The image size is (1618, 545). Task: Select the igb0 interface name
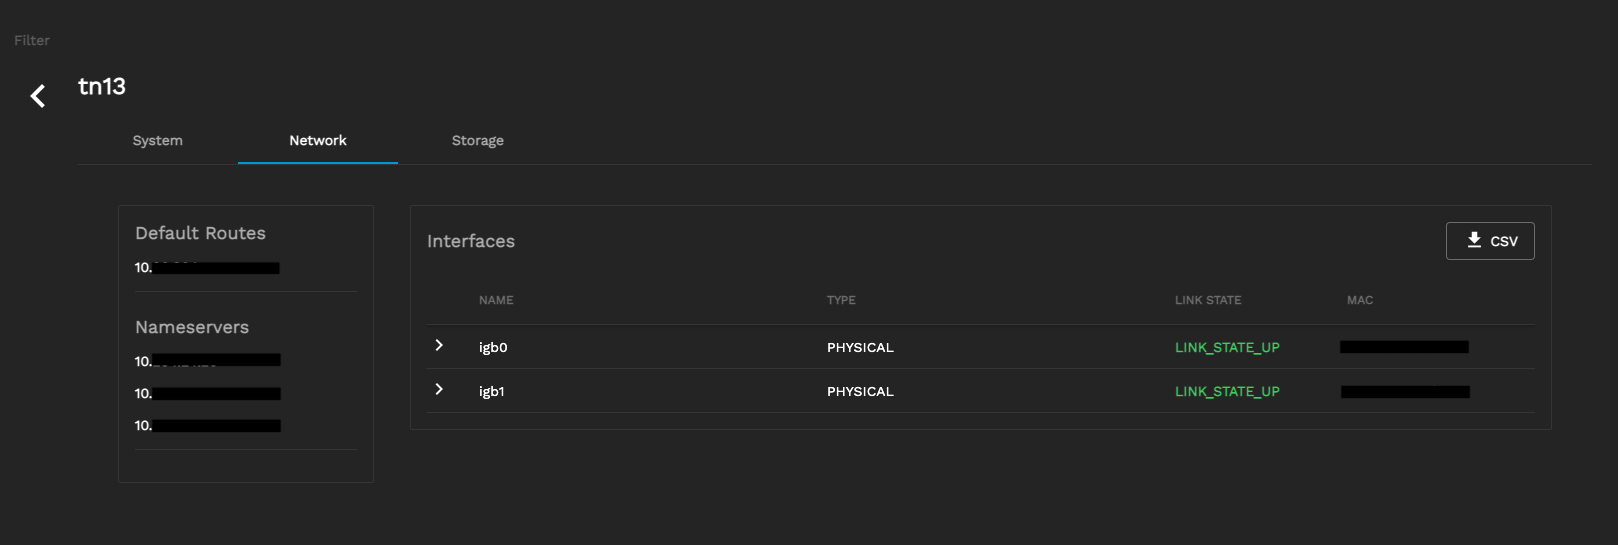click(x=493, y=348)
